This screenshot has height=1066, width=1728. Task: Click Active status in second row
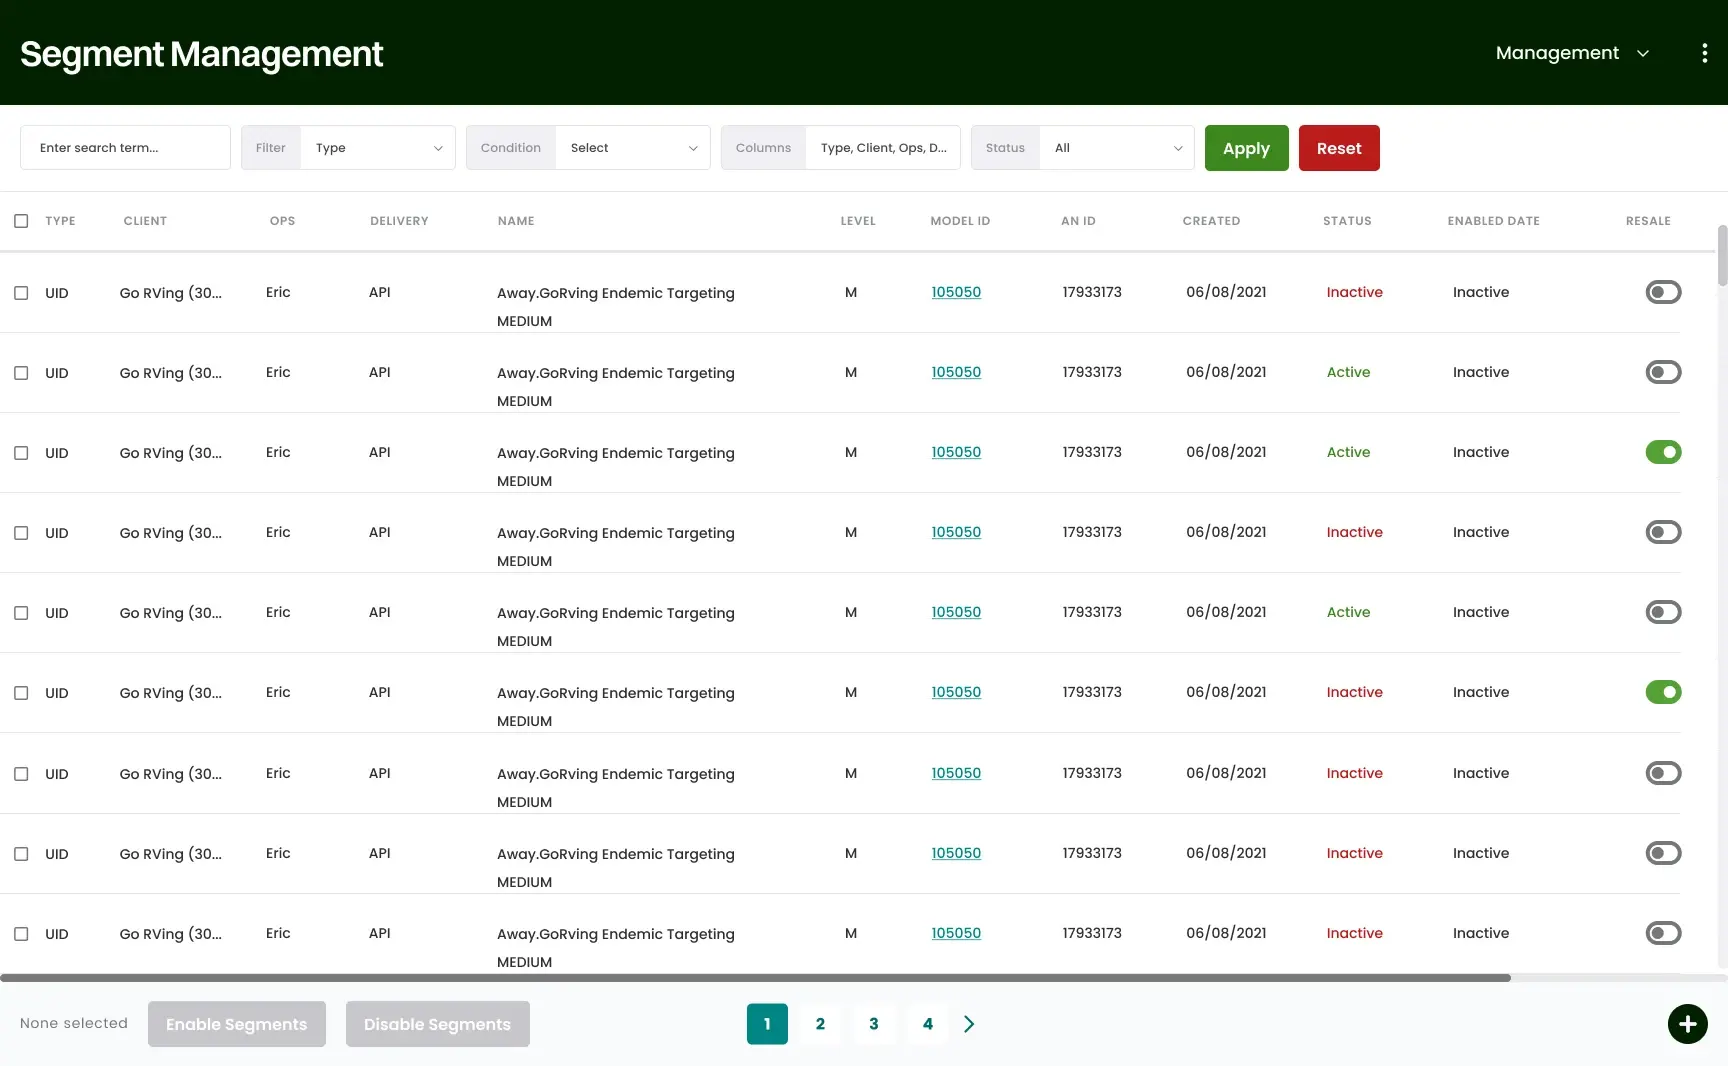coord(1348,372)
